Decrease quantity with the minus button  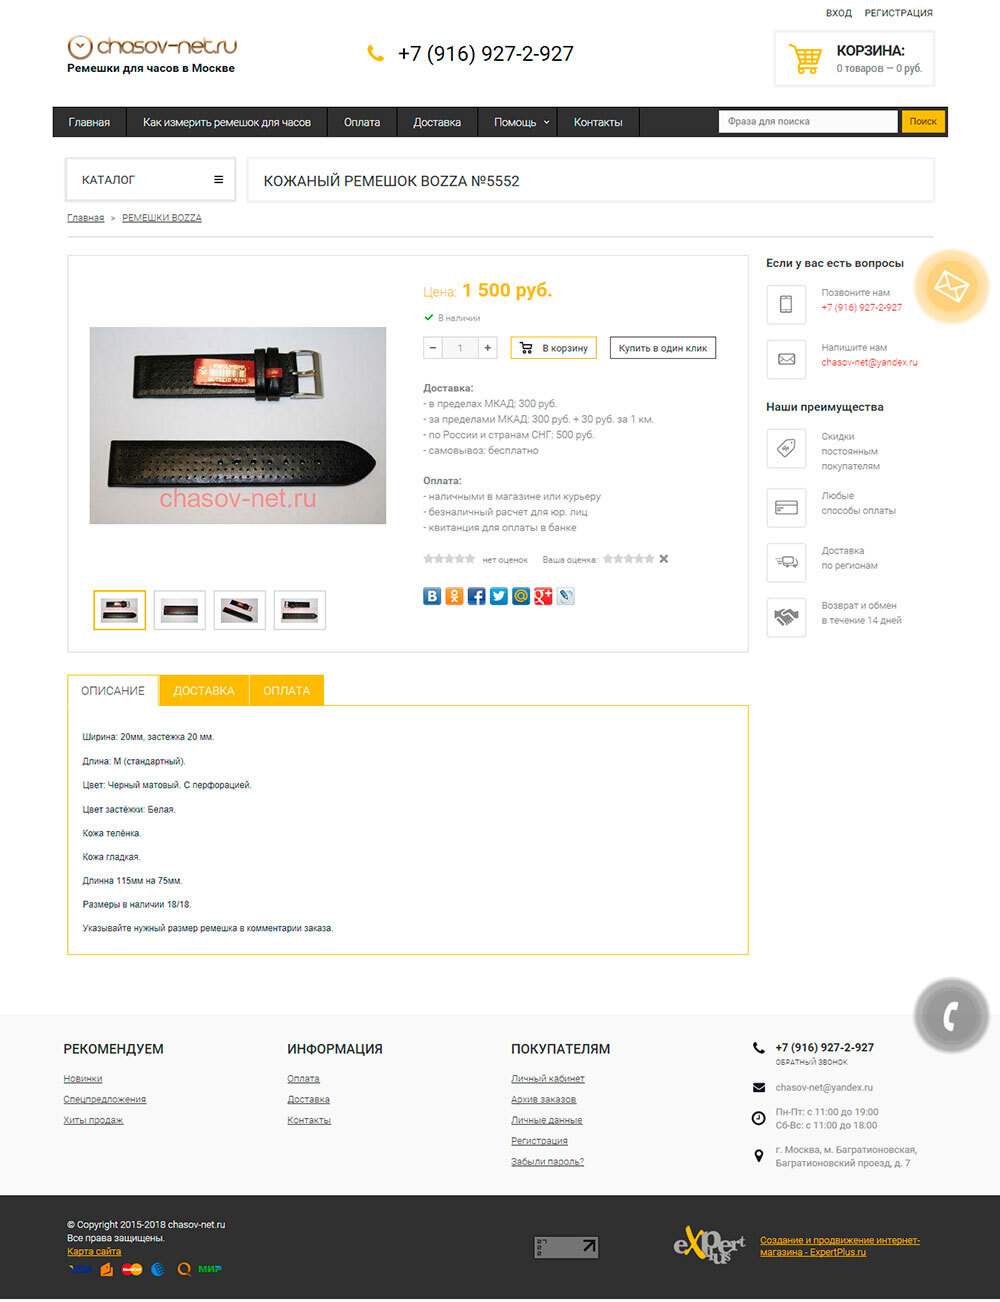point(432,348)
